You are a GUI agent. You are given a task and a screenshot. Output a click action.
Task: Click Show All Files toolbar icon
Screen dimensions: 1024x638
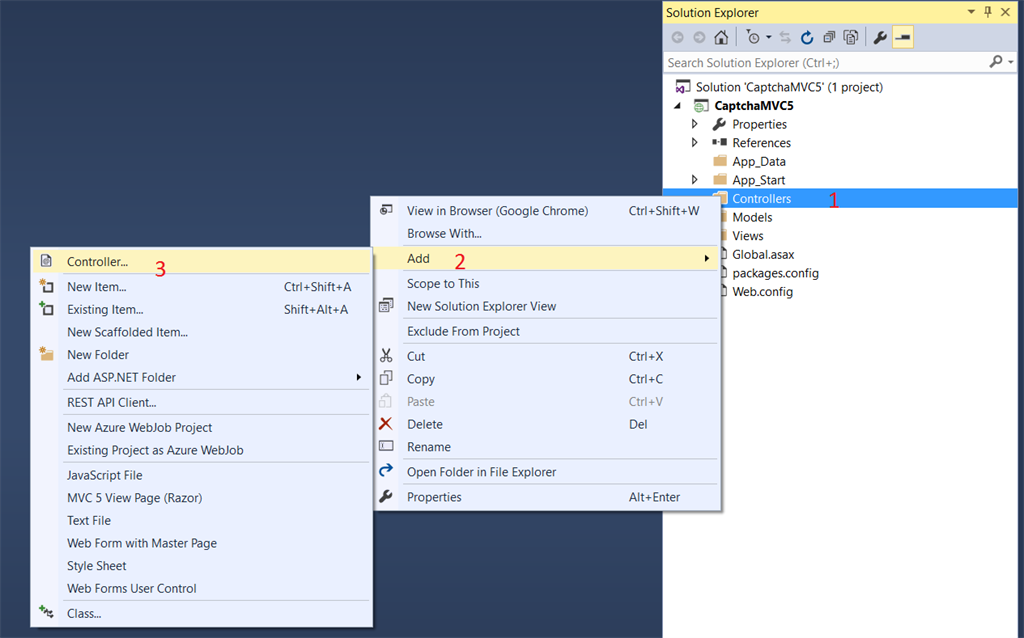tap(850, 38)
